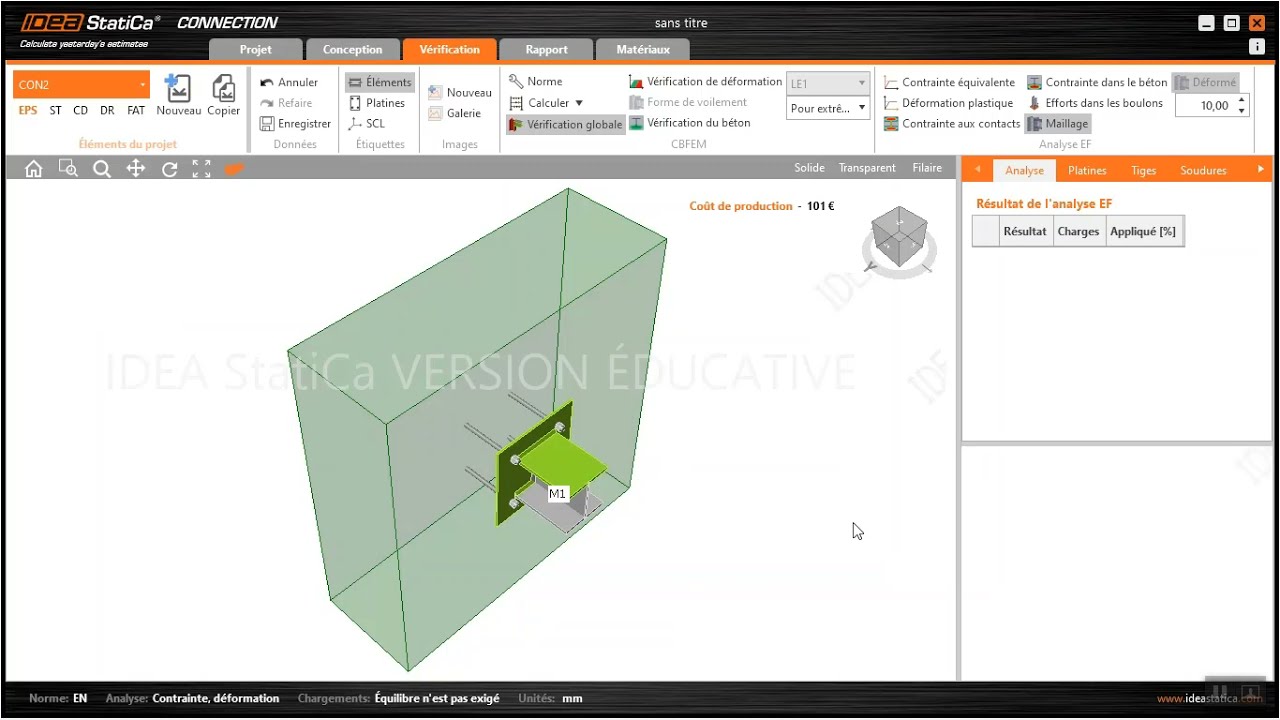This screenshot has width=1280, height=720.
Task: Select the M1 member label in model
Action: click(x=558, y=494)
